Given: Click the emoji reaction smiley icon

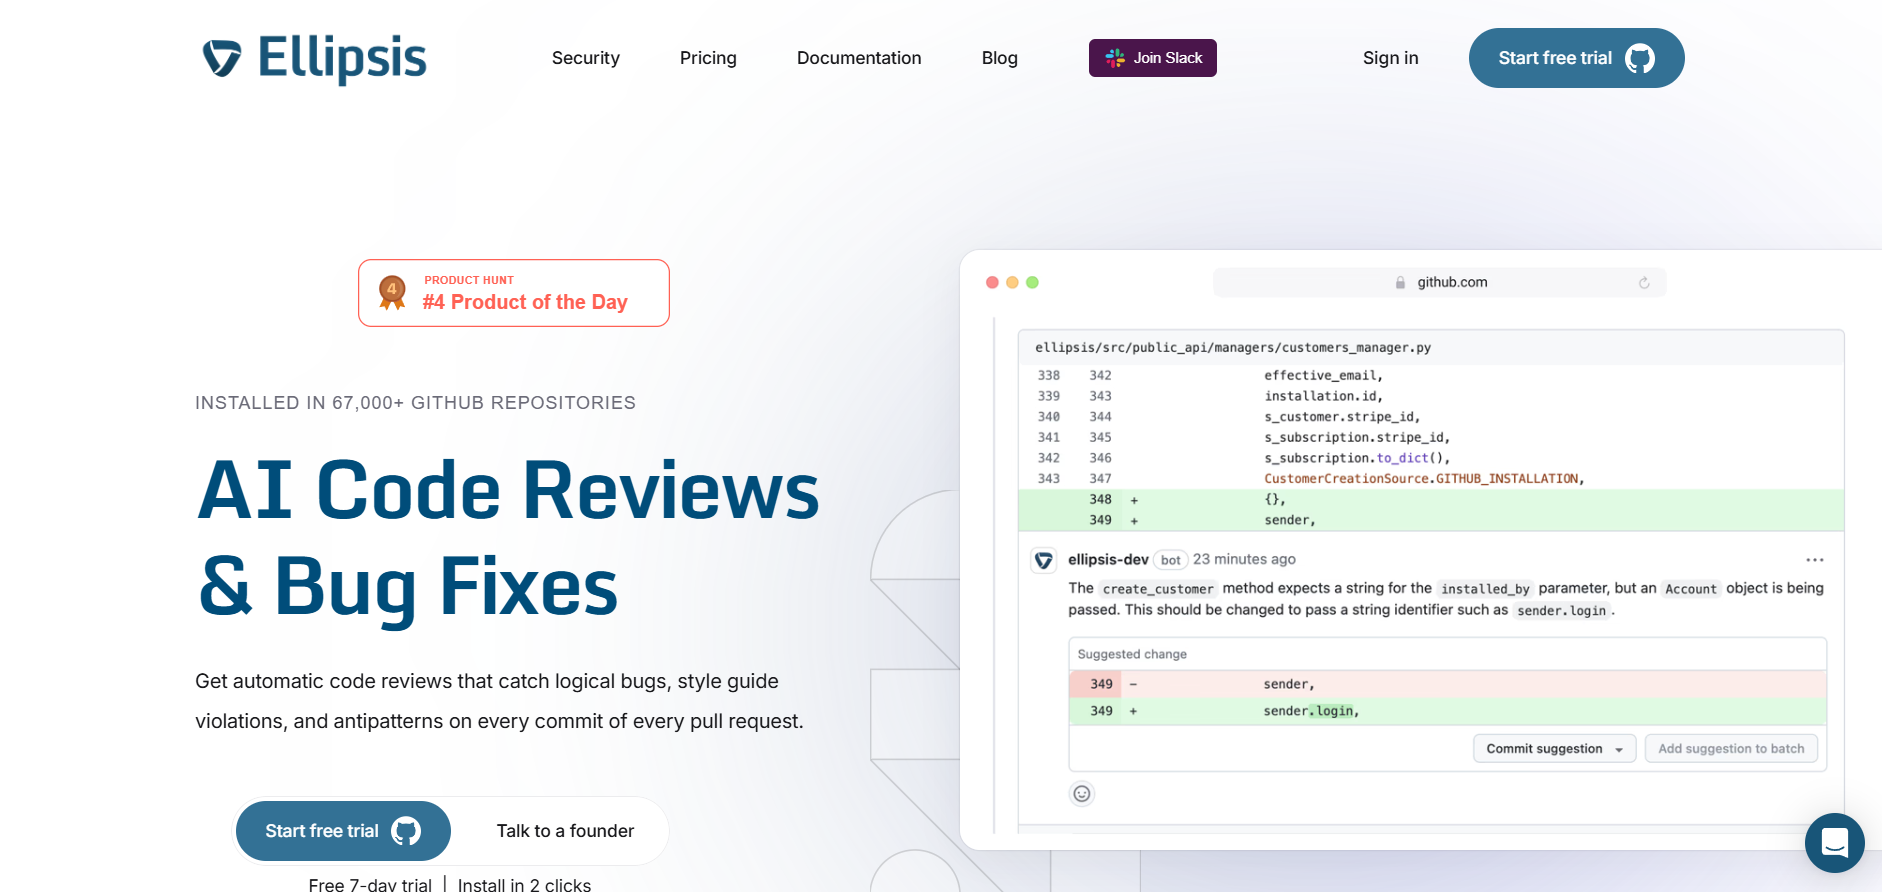Looking at the screenshot, I should (1082, 794).
